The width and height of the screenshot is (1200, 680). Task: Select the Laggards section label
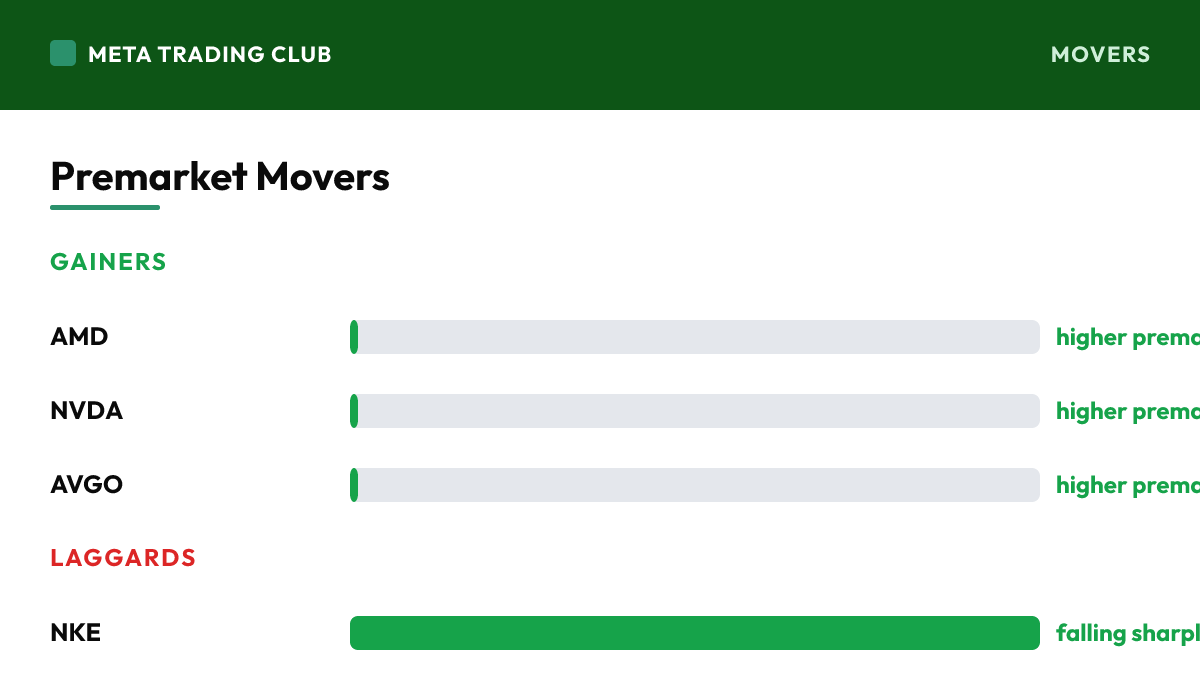pos(123,558)
